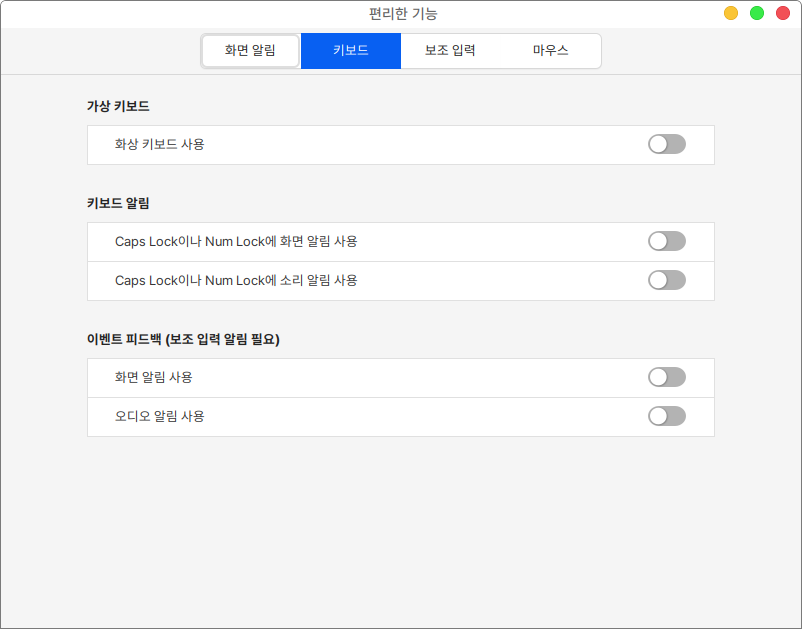Close the window with the red button
Viewport: 802px width, 629px height.
[x=783, y=13]
